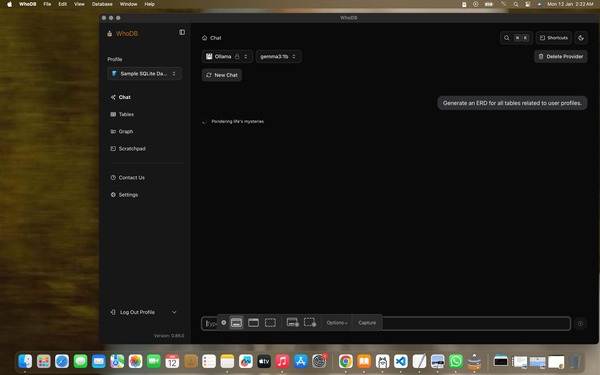Click the WhoDB logo in sidebar
Image resolution: width=600 pixels, height=375 pixels.
click(122, 34)
